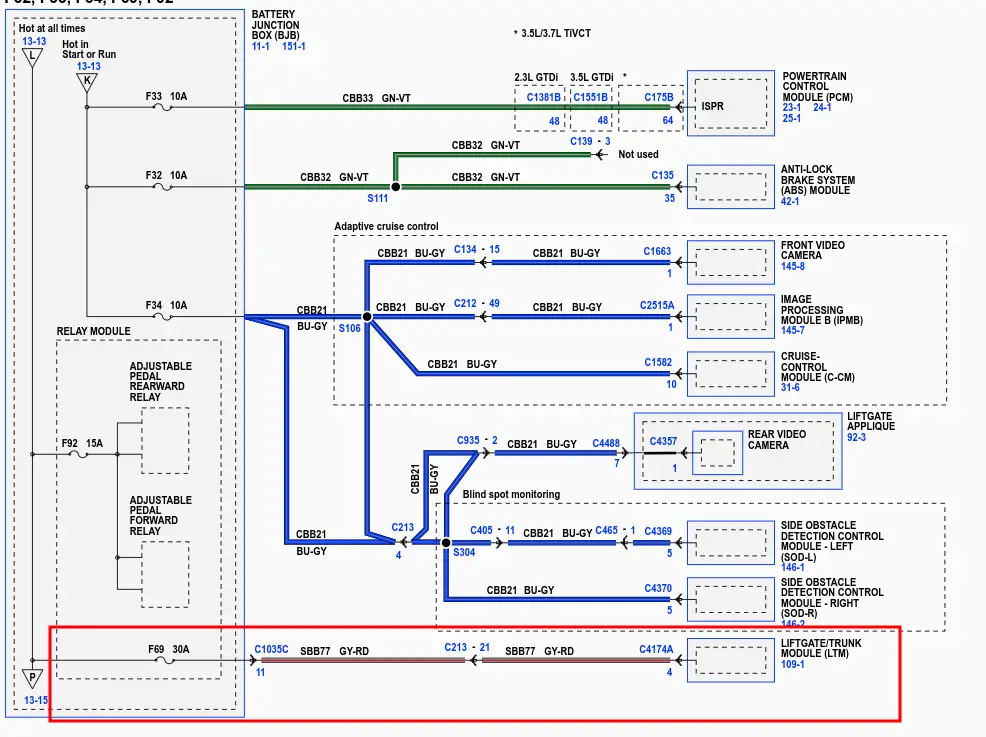Image resolution: width=986 pixels, height=737 pixels.
Task: Click the P triangle reference symbol
Action: [x=32, y=679]
